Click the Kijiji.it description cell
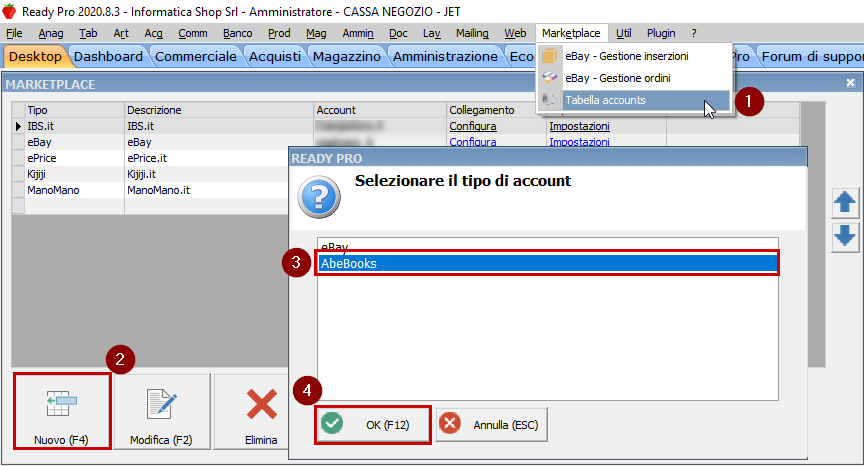Viewport: 864px width, 466px height. [207, 174]
